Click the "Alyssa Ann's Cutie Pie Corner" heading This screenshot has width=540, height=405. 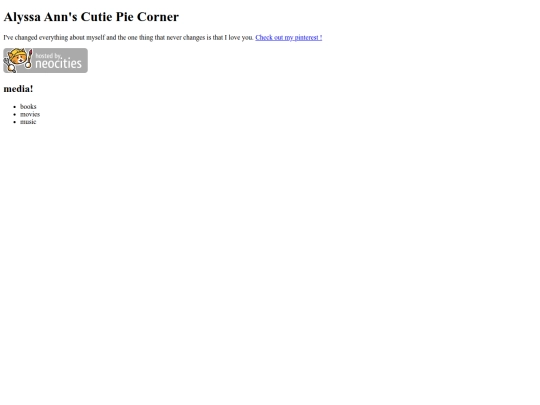click(x=91, y=17)
